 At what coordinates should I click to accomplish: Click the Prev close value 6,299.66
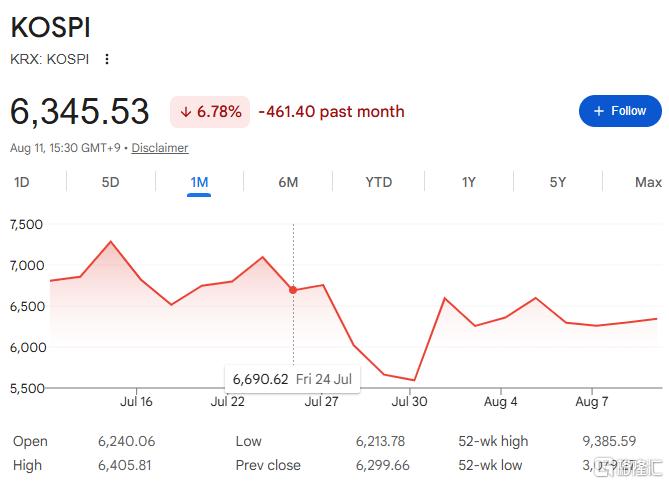(x=383, y=465)
